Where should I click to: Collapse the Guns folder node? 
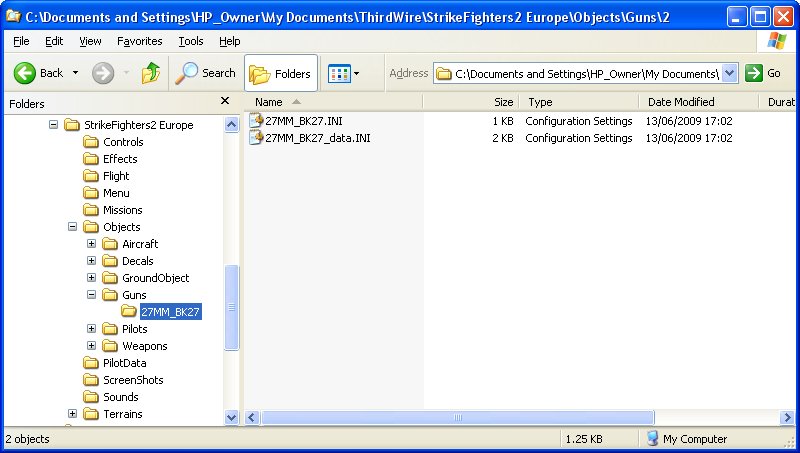(91, 294)
